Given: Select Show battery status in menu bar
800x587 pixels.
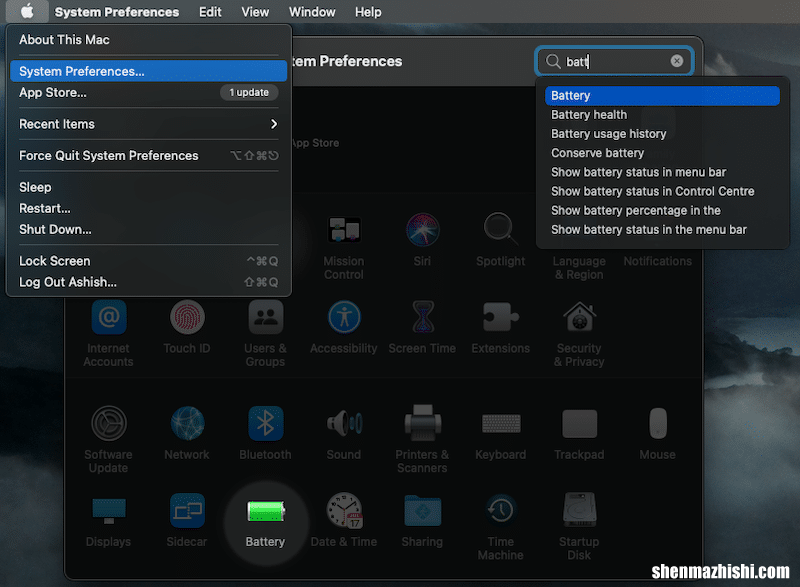Looking at the screenshot, I should click(662, 172).
